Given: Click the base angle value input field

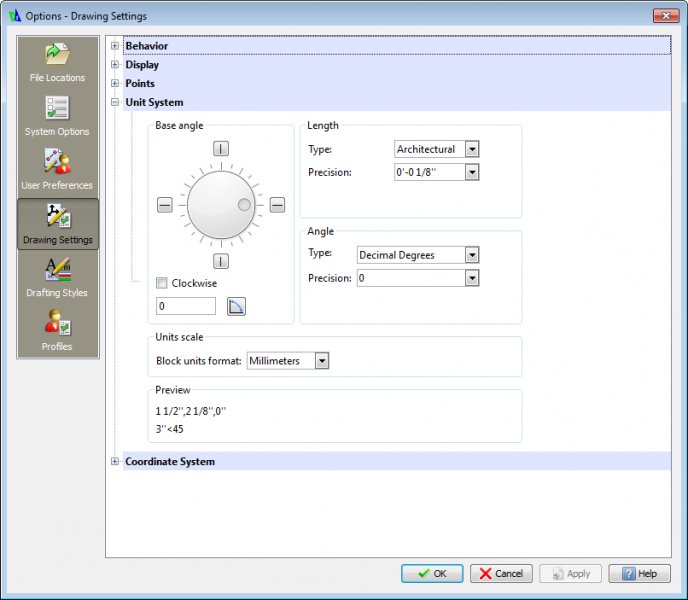Looking at the screenshot, I should point(186,306).
